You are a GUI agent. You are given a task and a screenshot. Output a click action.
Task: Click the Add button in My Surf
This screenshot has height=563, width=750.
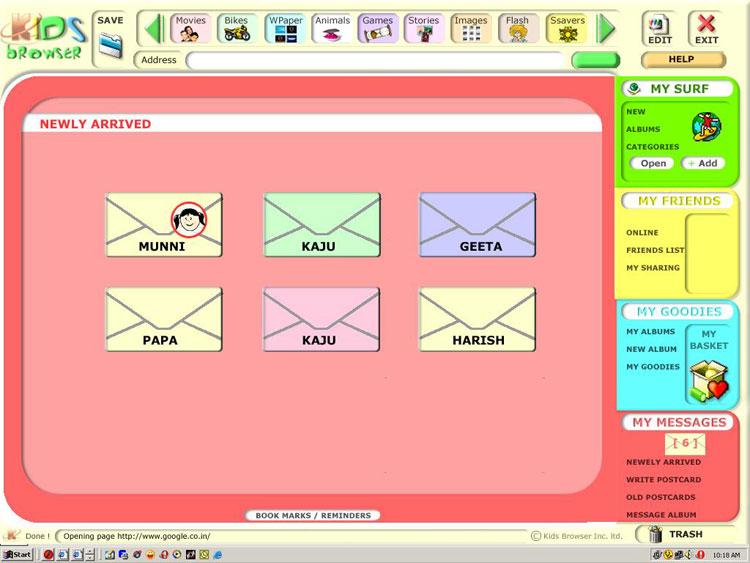(x=703, y=163)
